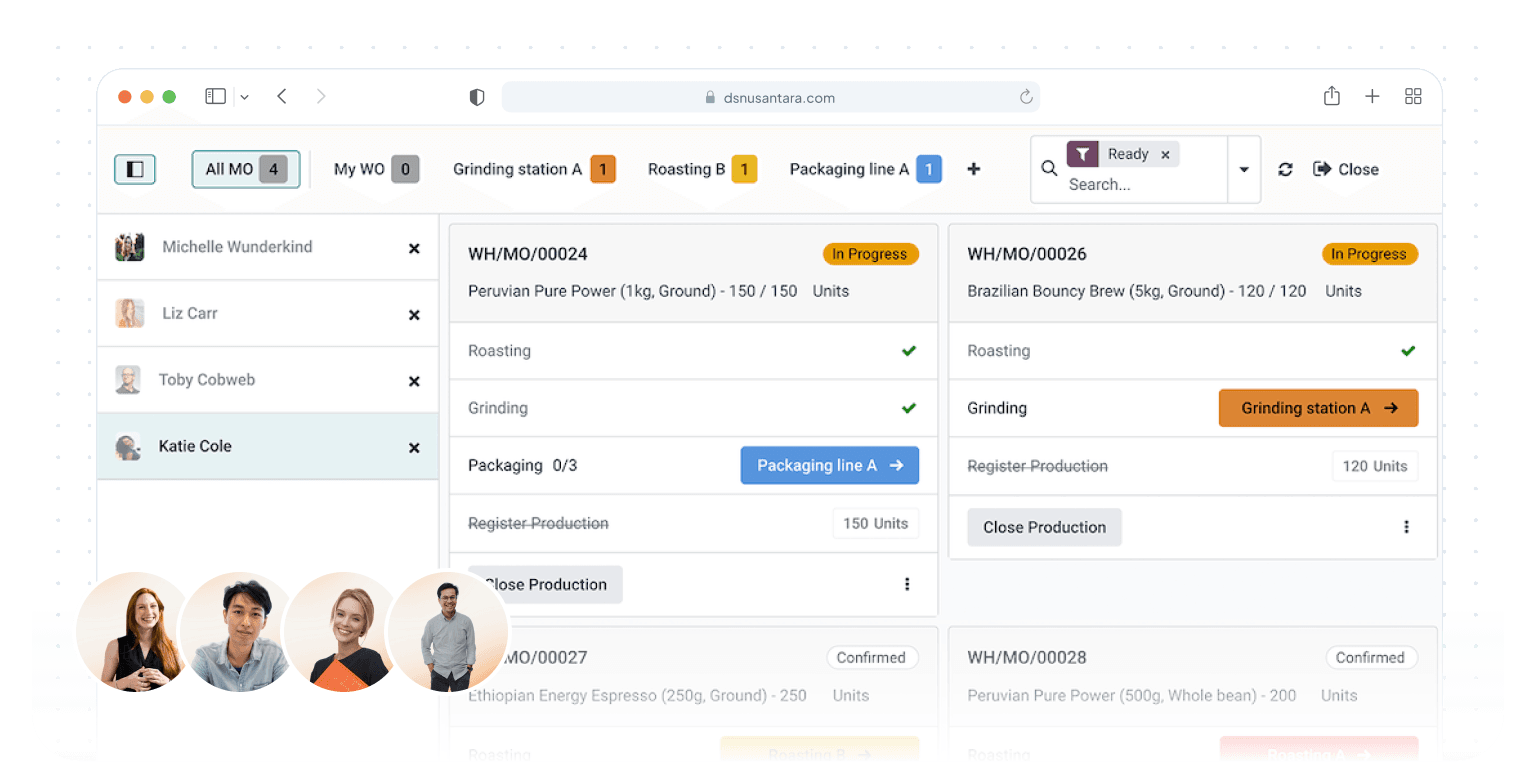This screenshot has height=762, width=1536.
Task: Click Liz Carr avatar picture
Action: (130, 313)
